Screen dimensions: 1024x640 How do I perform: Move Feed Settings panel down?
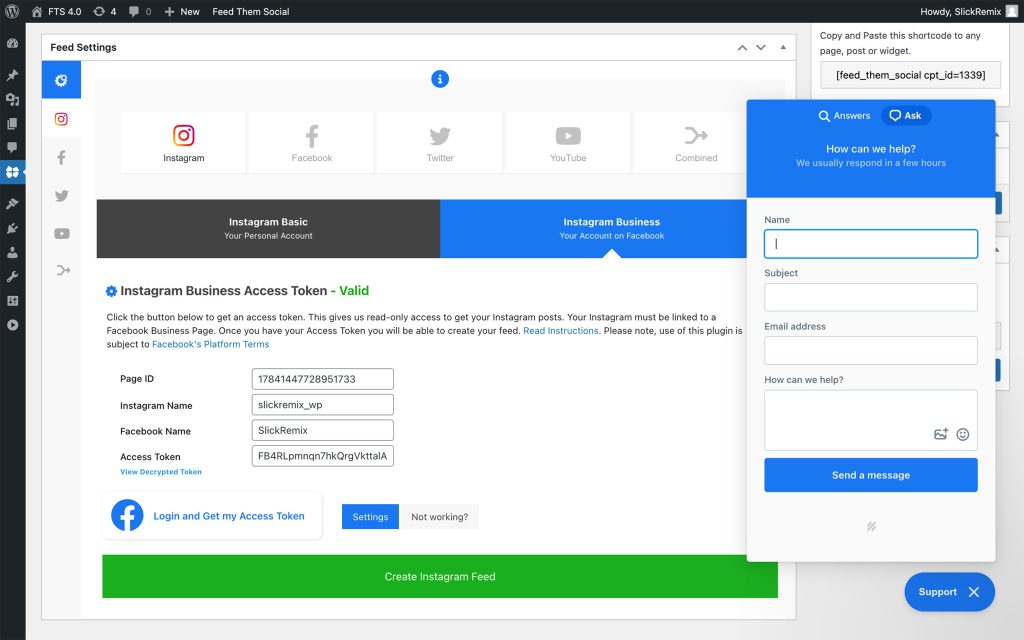click(x=761, y=48)
